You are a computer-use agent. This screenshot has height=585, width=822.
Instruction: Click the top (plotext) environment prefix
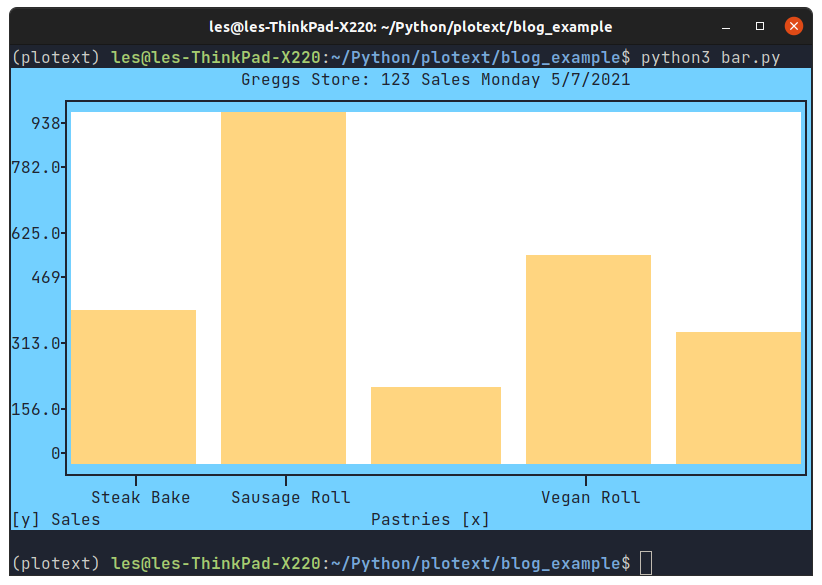pyautogui.click(x=56, y=58)
